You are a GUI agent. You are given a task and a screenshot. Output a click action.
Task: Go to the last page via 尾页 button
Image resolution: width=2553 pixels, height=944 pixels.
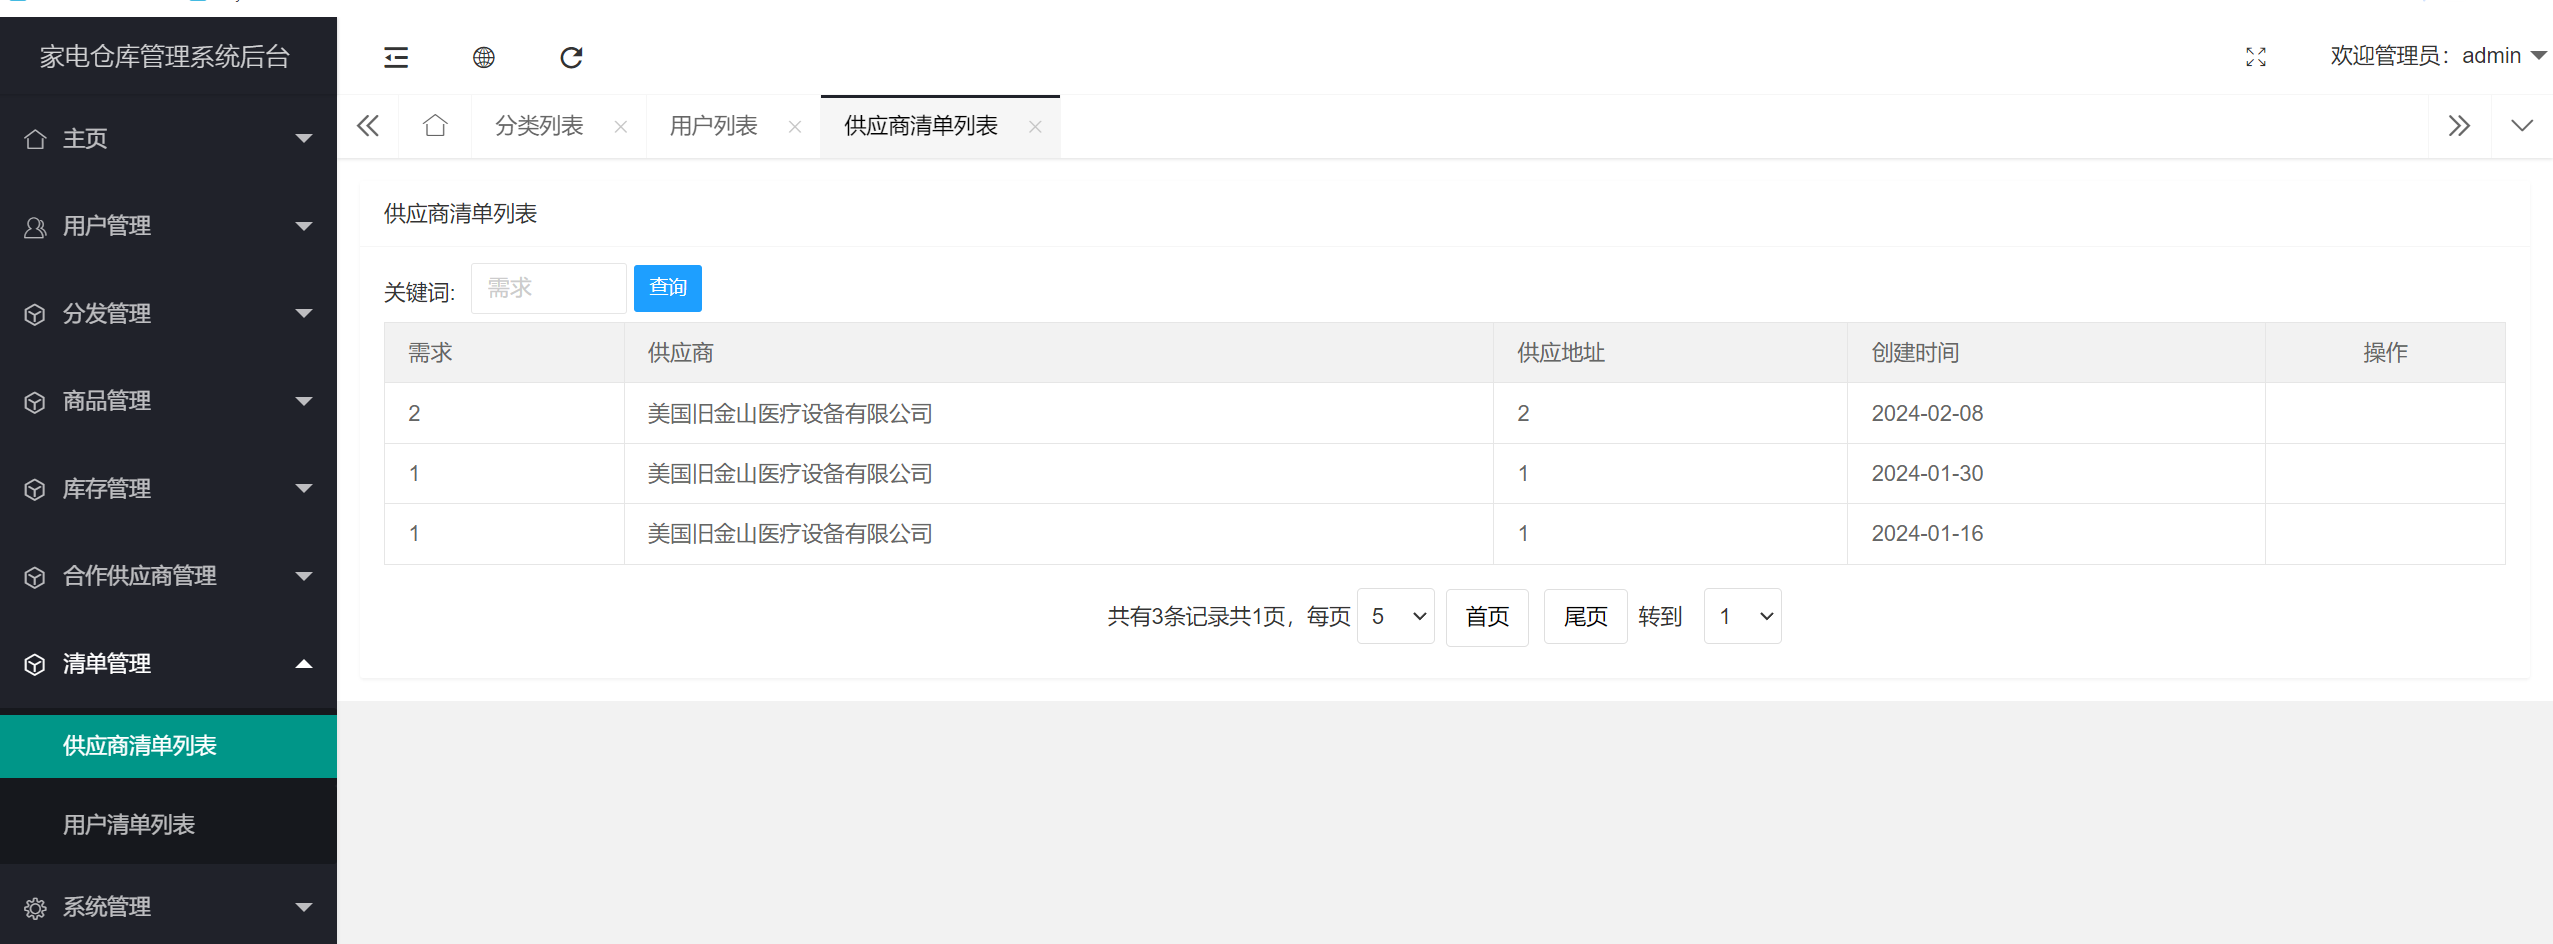pos(1583,616)
